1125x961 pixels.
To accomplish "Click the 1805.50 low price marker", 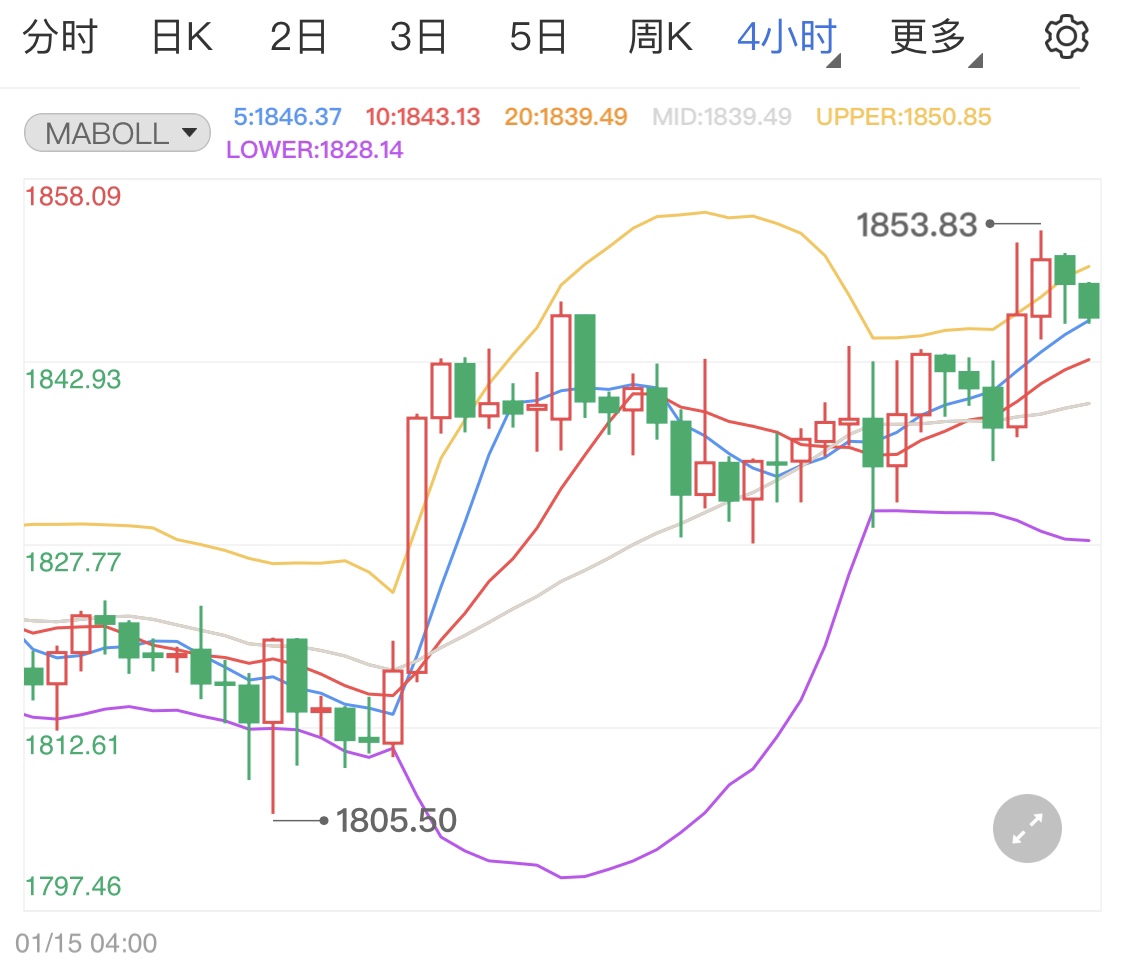I will point(396,820).
